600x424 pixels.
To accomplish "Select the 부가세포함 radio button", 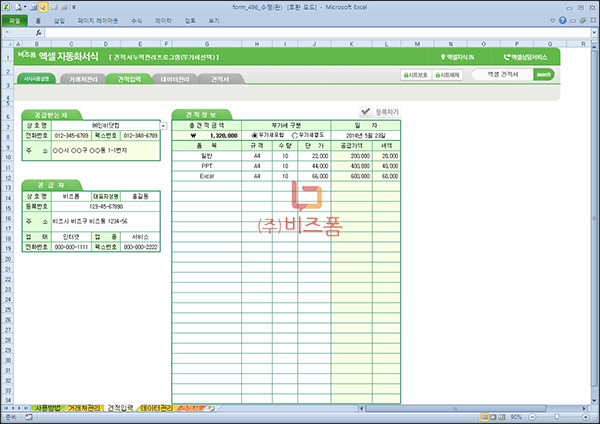I will point(254,135).
